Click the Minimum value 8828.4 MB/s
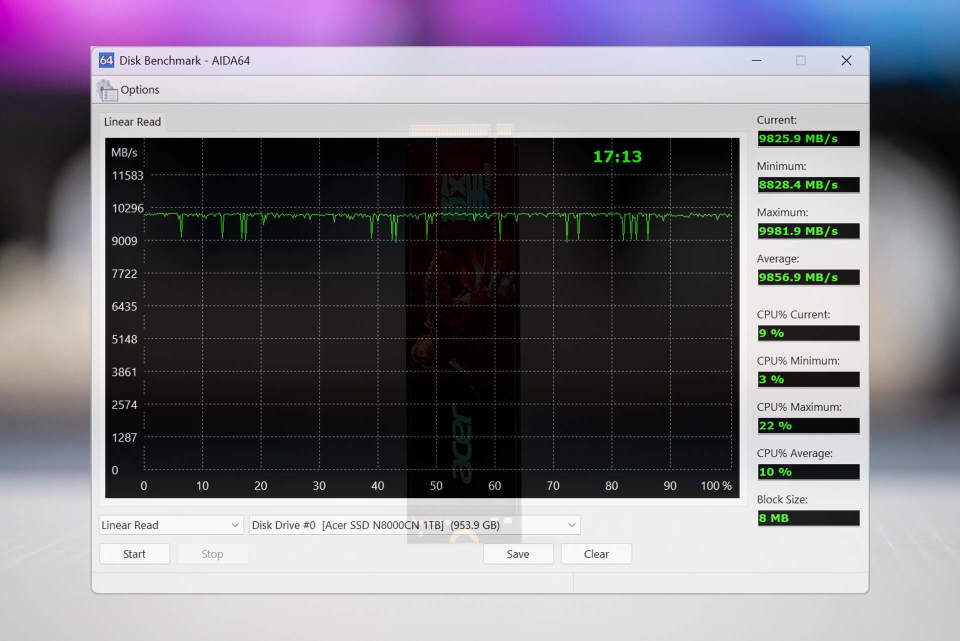Viewport: 960px width, 641px height. click(808, 185)
